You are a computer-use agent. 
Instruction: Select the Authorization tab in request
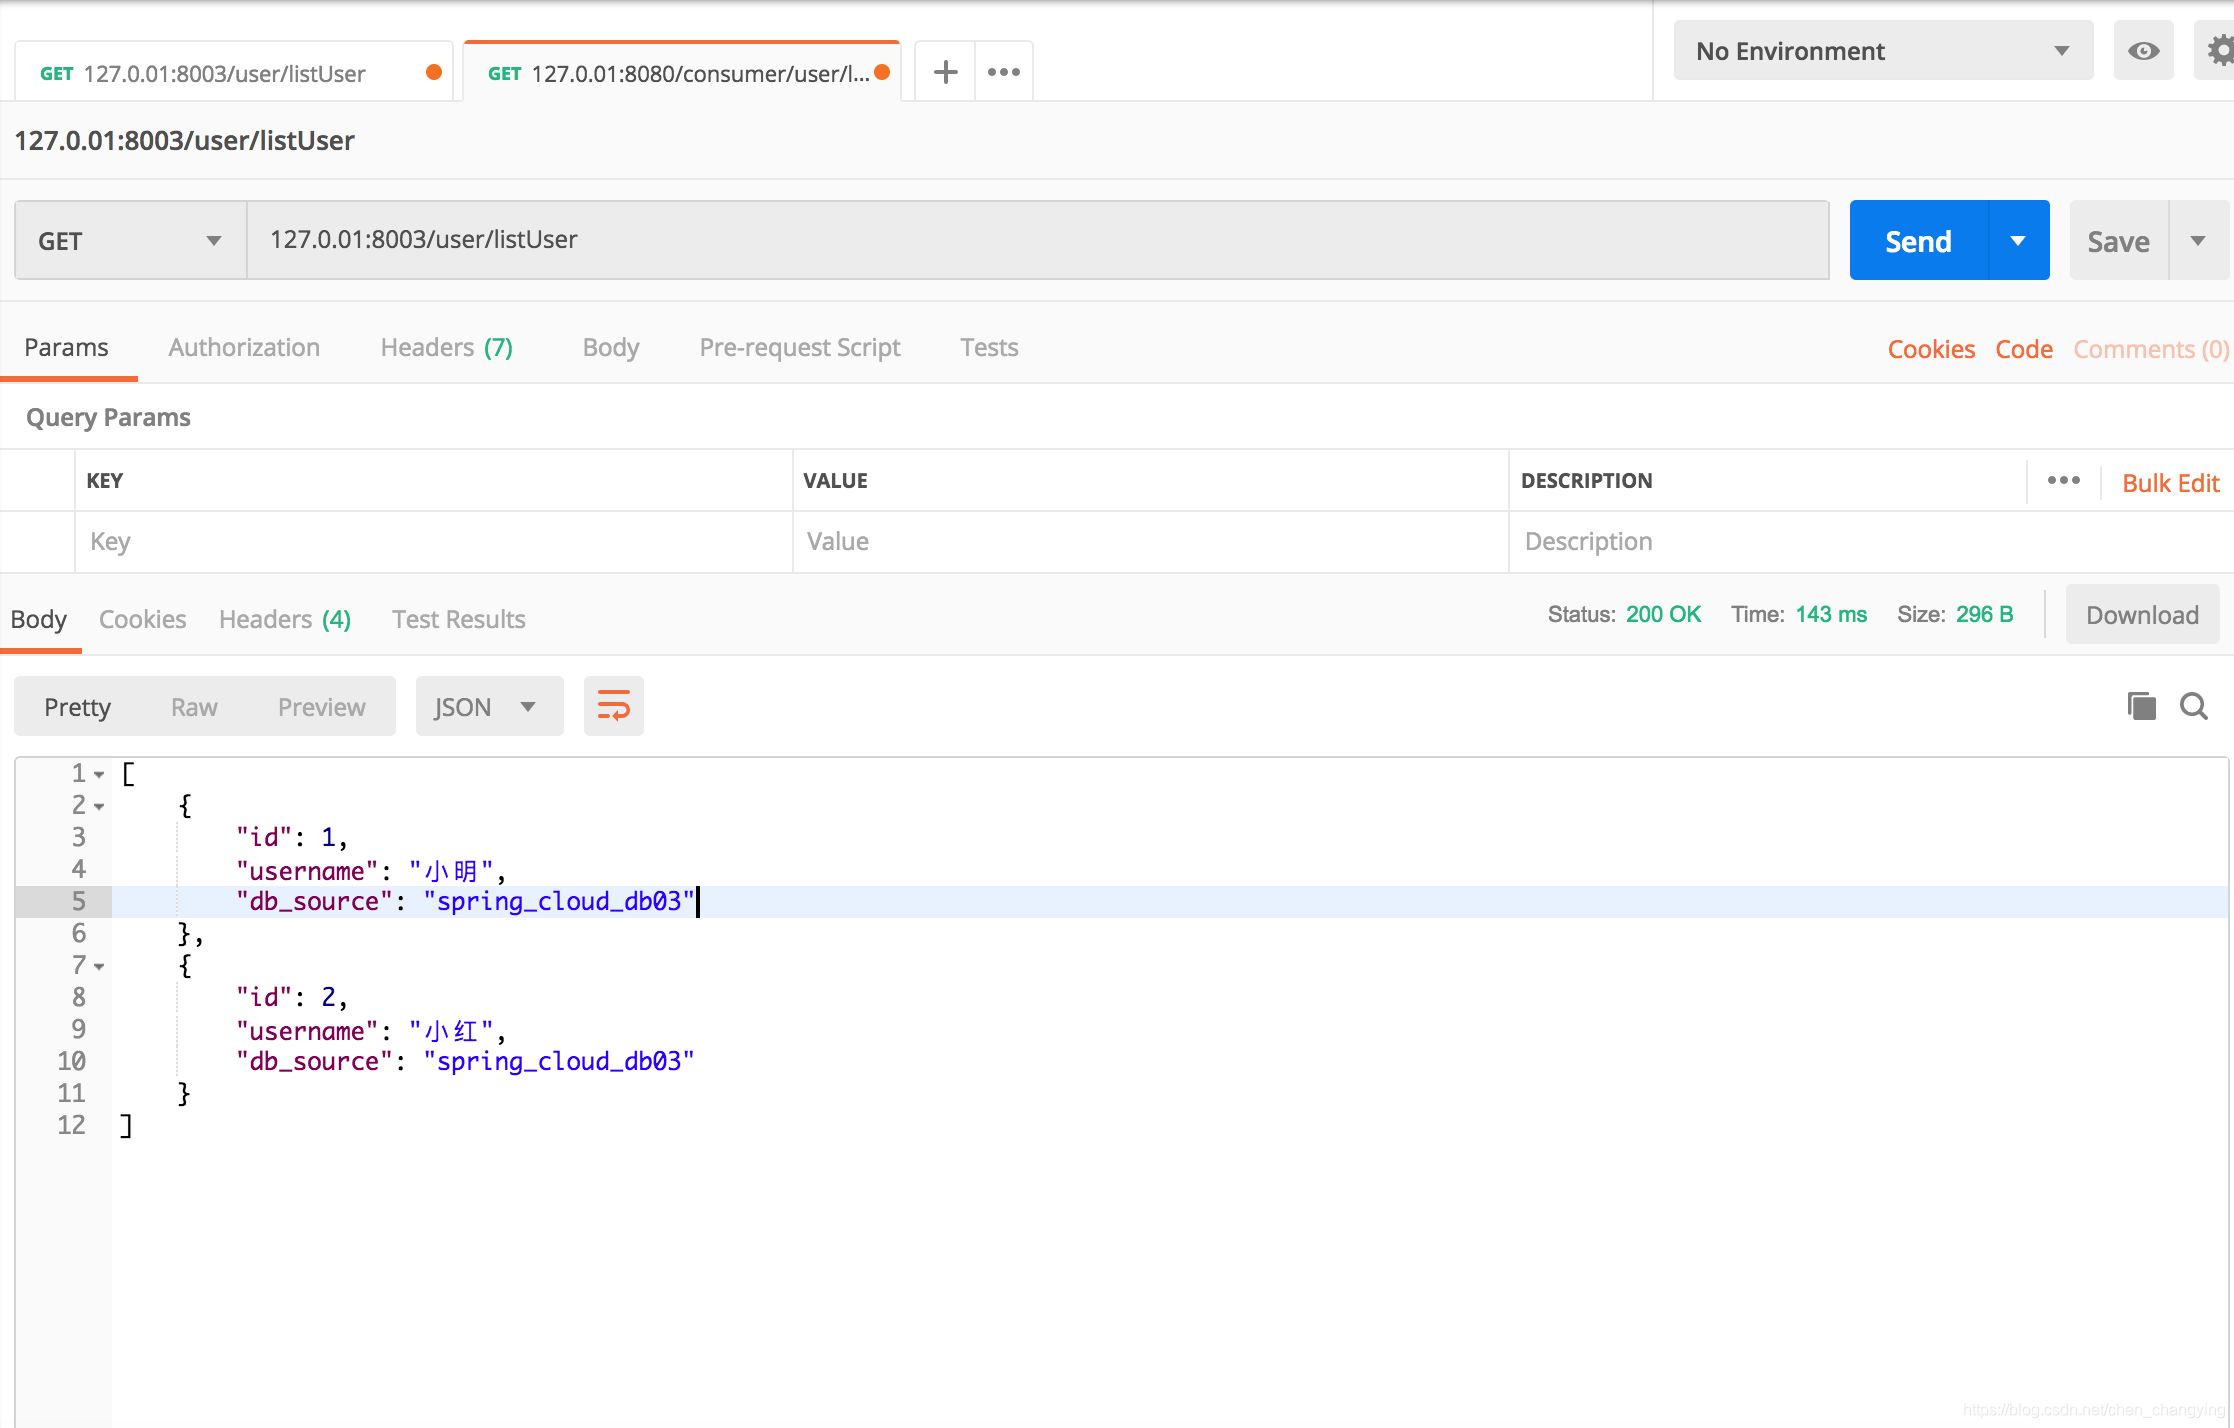pos(244,345)
